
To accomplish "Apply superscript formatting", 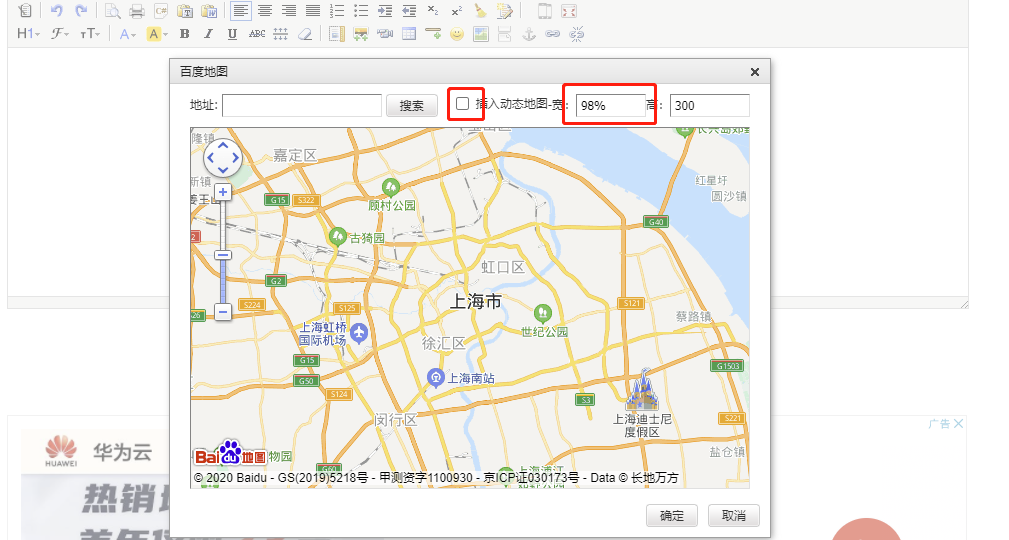I will [457, 10].
